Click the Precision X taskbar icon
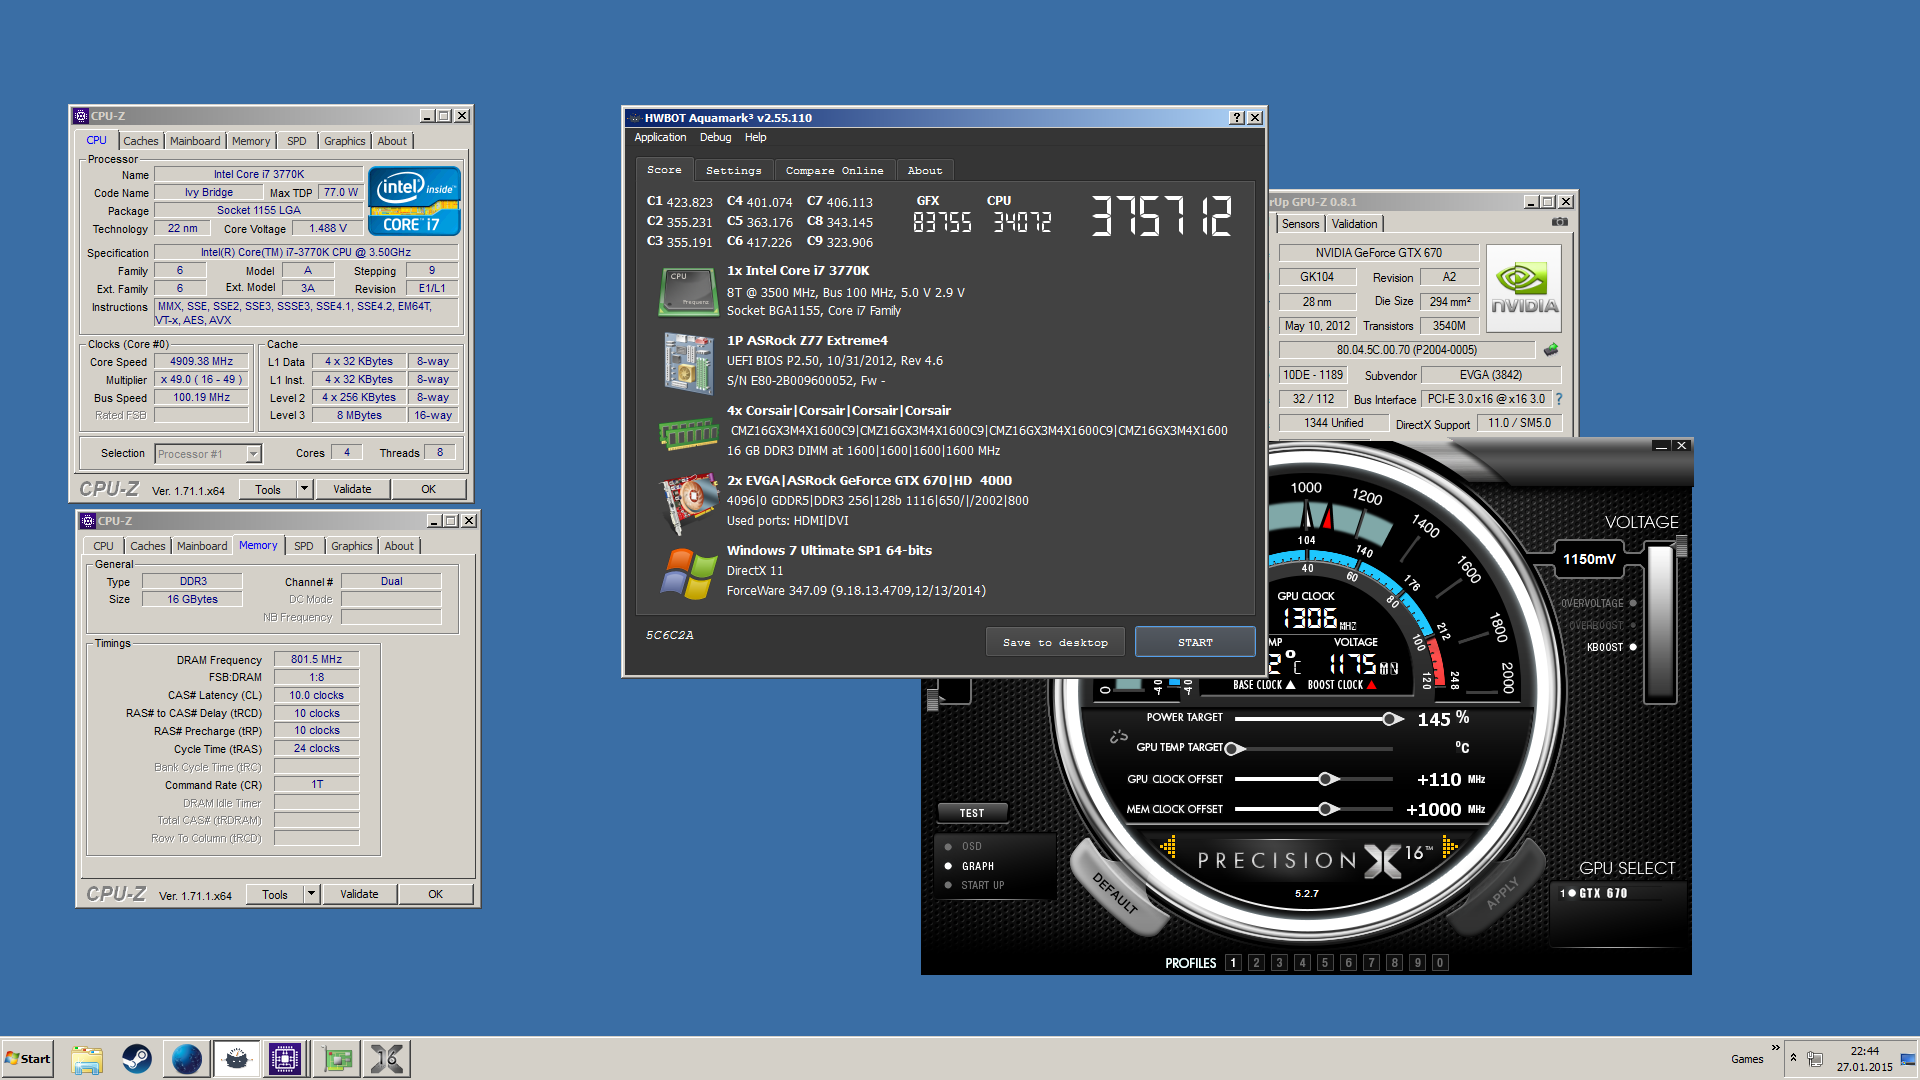The height and width of the screenshot is (1080, 1920). (387, 1059)
